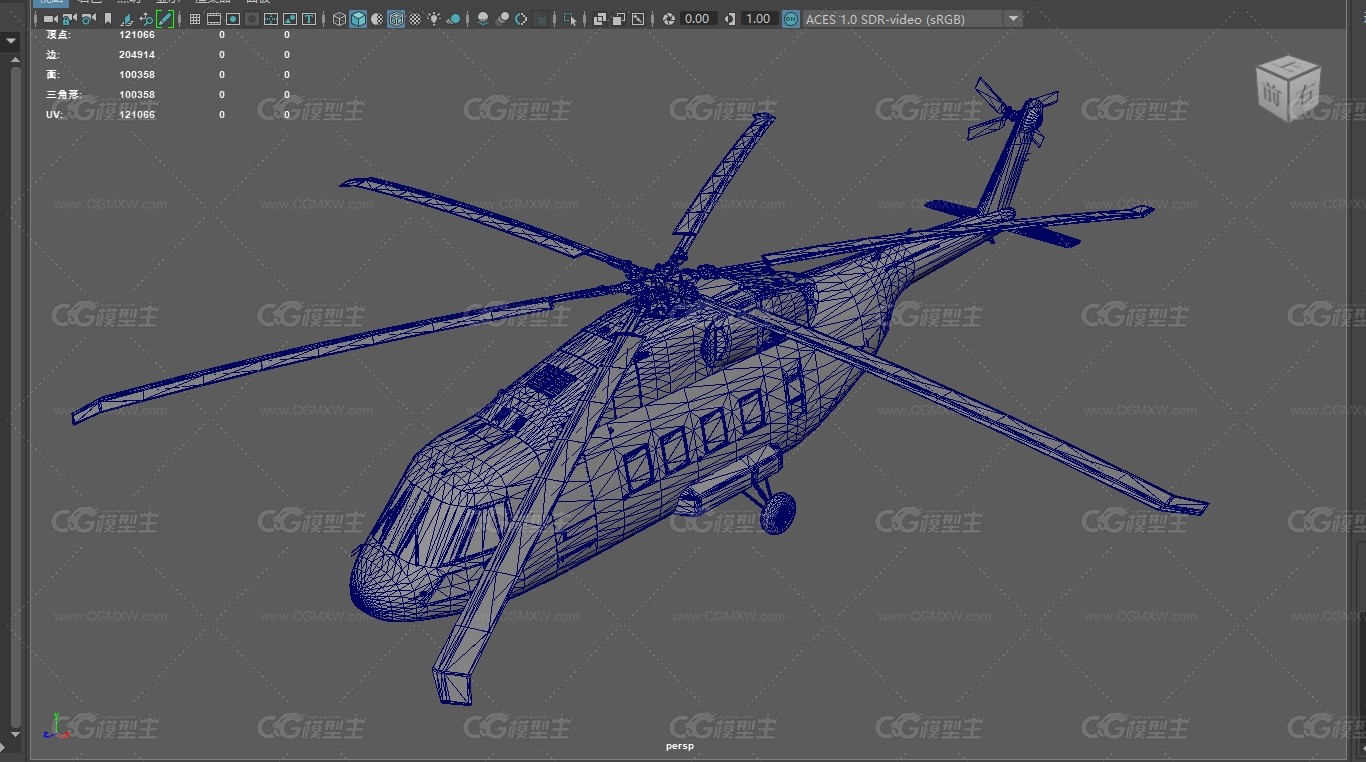Viewport: 1366px width, 762px height.
Task: Click edge count value 204914
Action: (x=137, y=55)
